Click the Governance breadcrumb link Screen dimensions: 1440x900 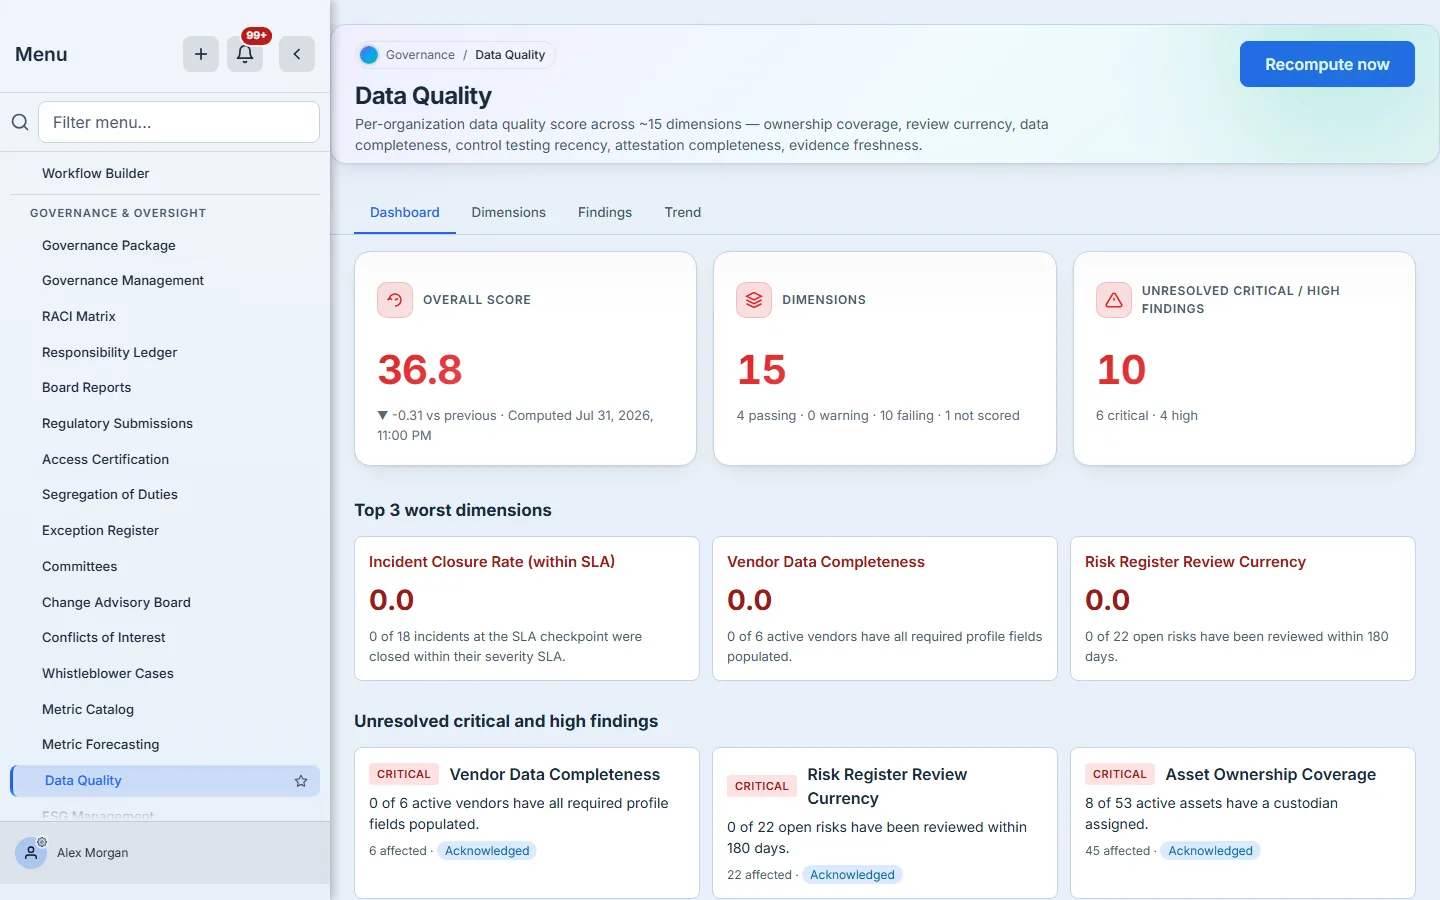pyautogui.click(x=420, y=55)
